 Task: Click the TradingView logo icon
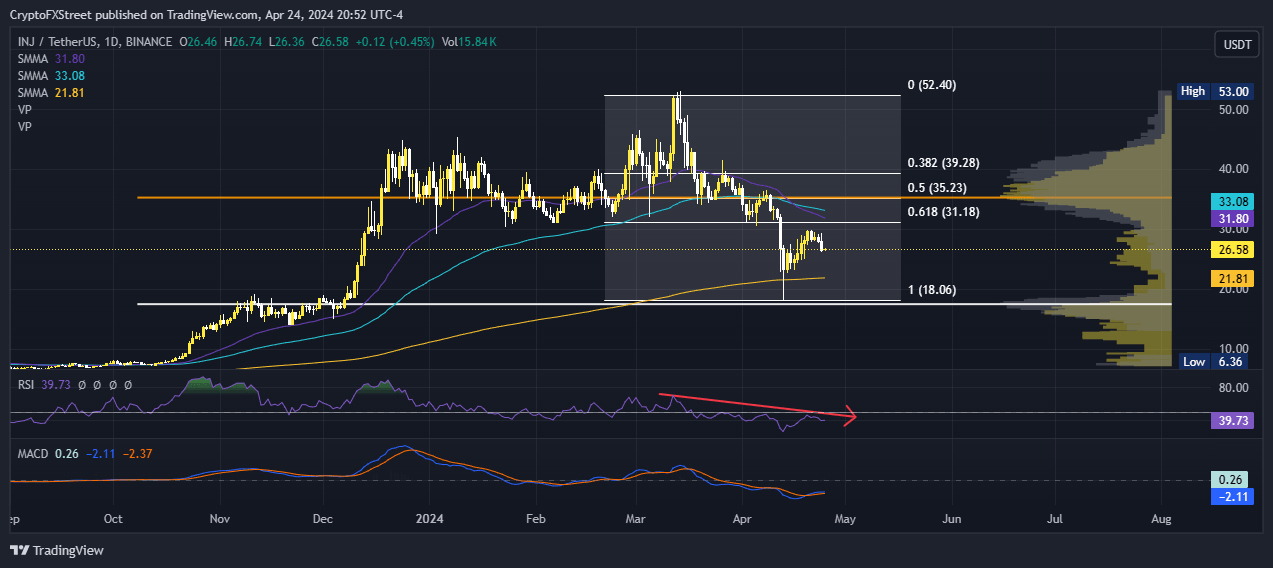tap(19, 550)
